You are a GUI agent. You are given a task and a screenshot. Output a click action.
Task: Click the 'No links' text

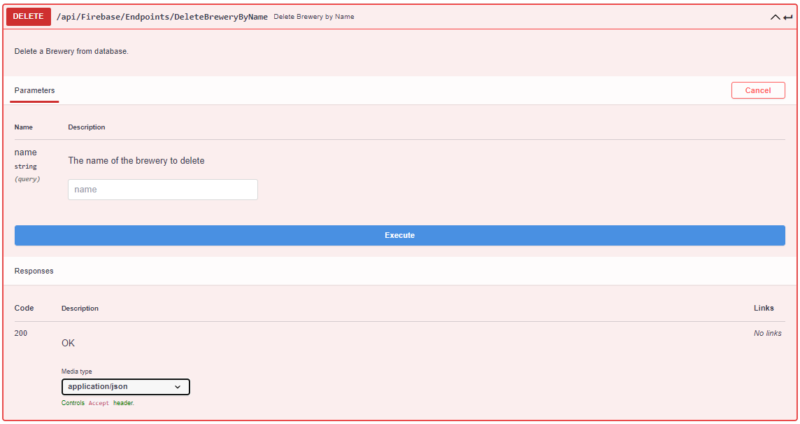tap(769, 332)
